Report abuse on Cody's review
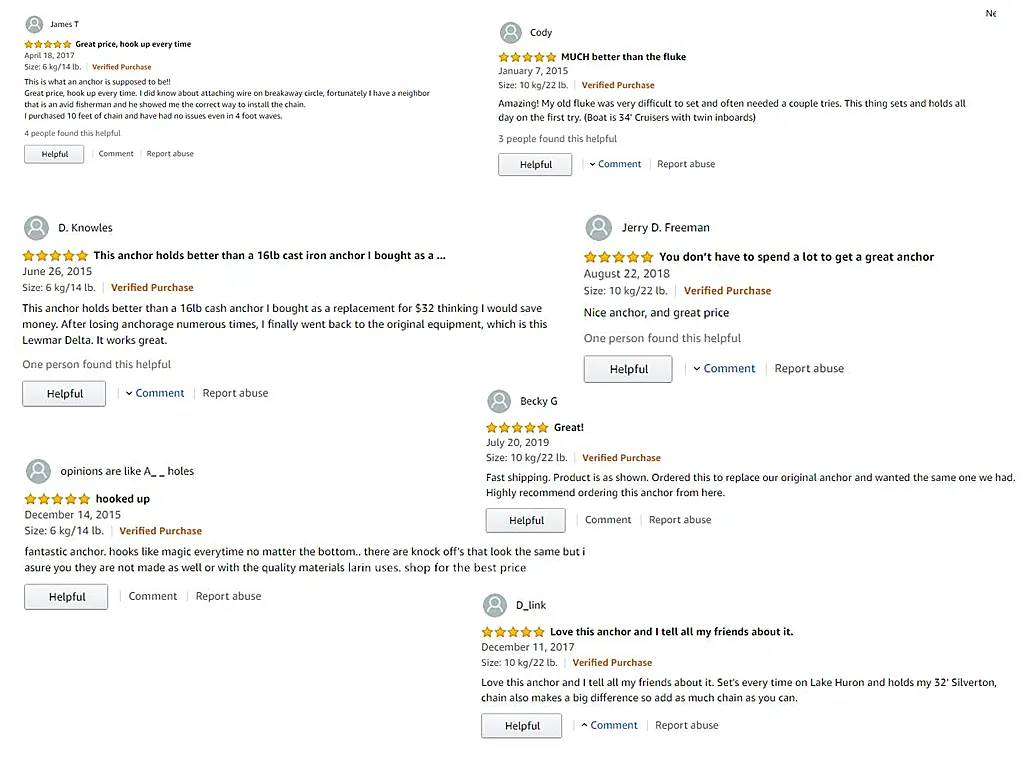Viewport: 1024px width, 768px height. tap(686, 164)
